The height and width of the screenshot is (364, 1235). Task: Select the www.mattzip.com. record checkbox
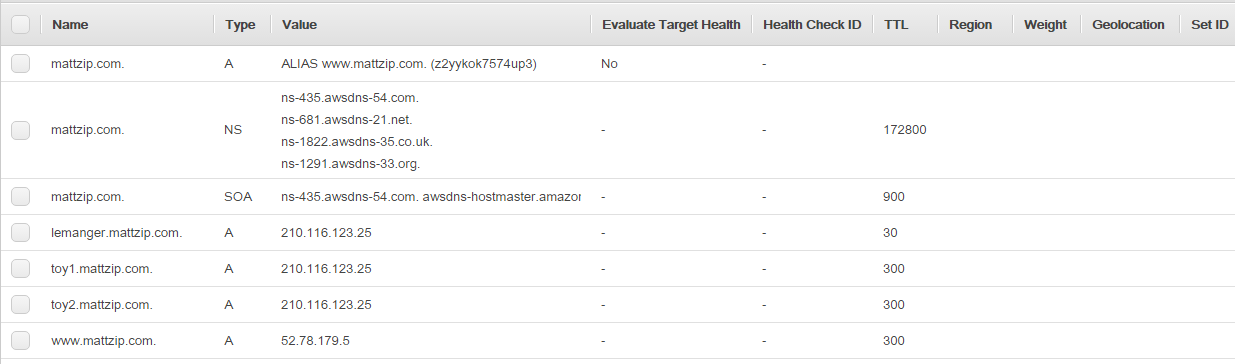point(20,341)
